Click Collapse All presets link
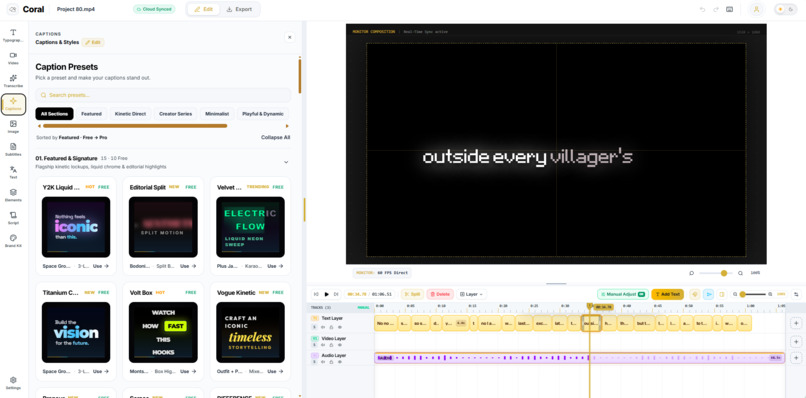This screenshot has height=398, width=806. [x=276, y=137]
